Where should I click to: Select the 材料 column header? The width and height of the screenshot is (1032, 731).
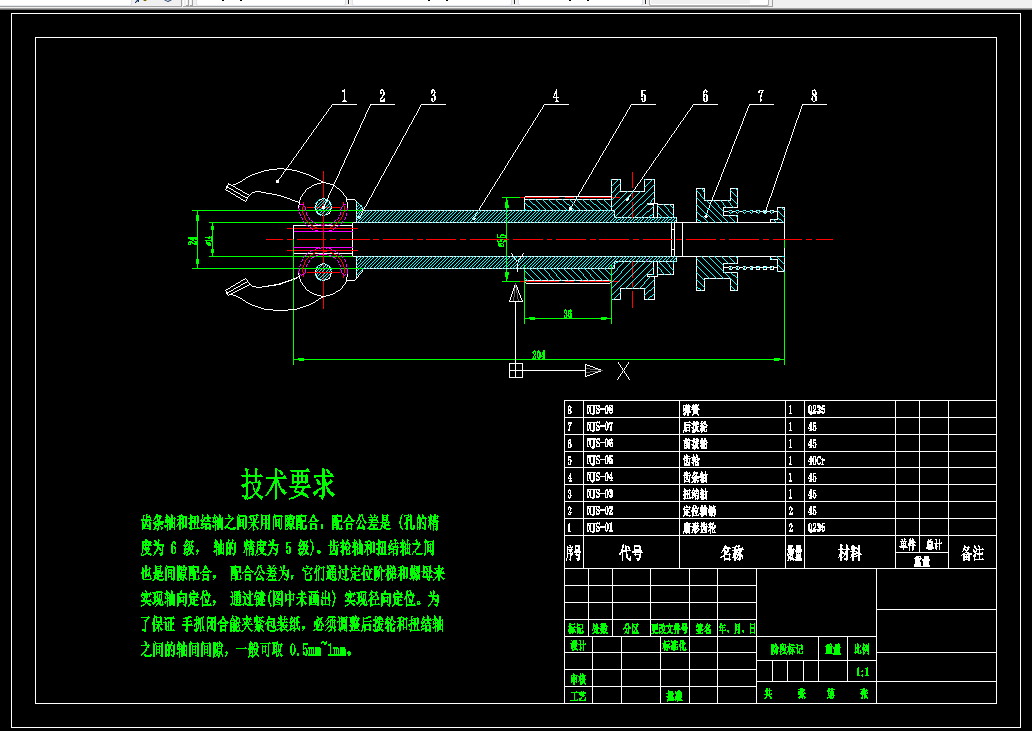[850, 553]
